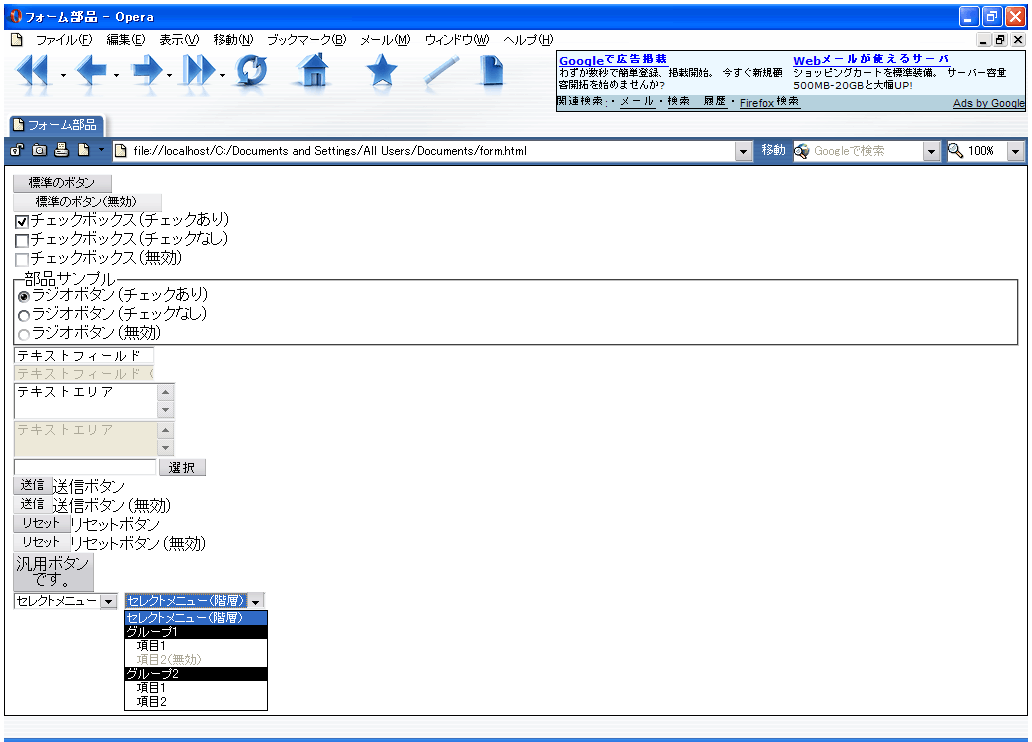The height and width of the screenshot is (742, 1032).
Task: Open the メール(M) menu
Action: [x=385, y=40]
